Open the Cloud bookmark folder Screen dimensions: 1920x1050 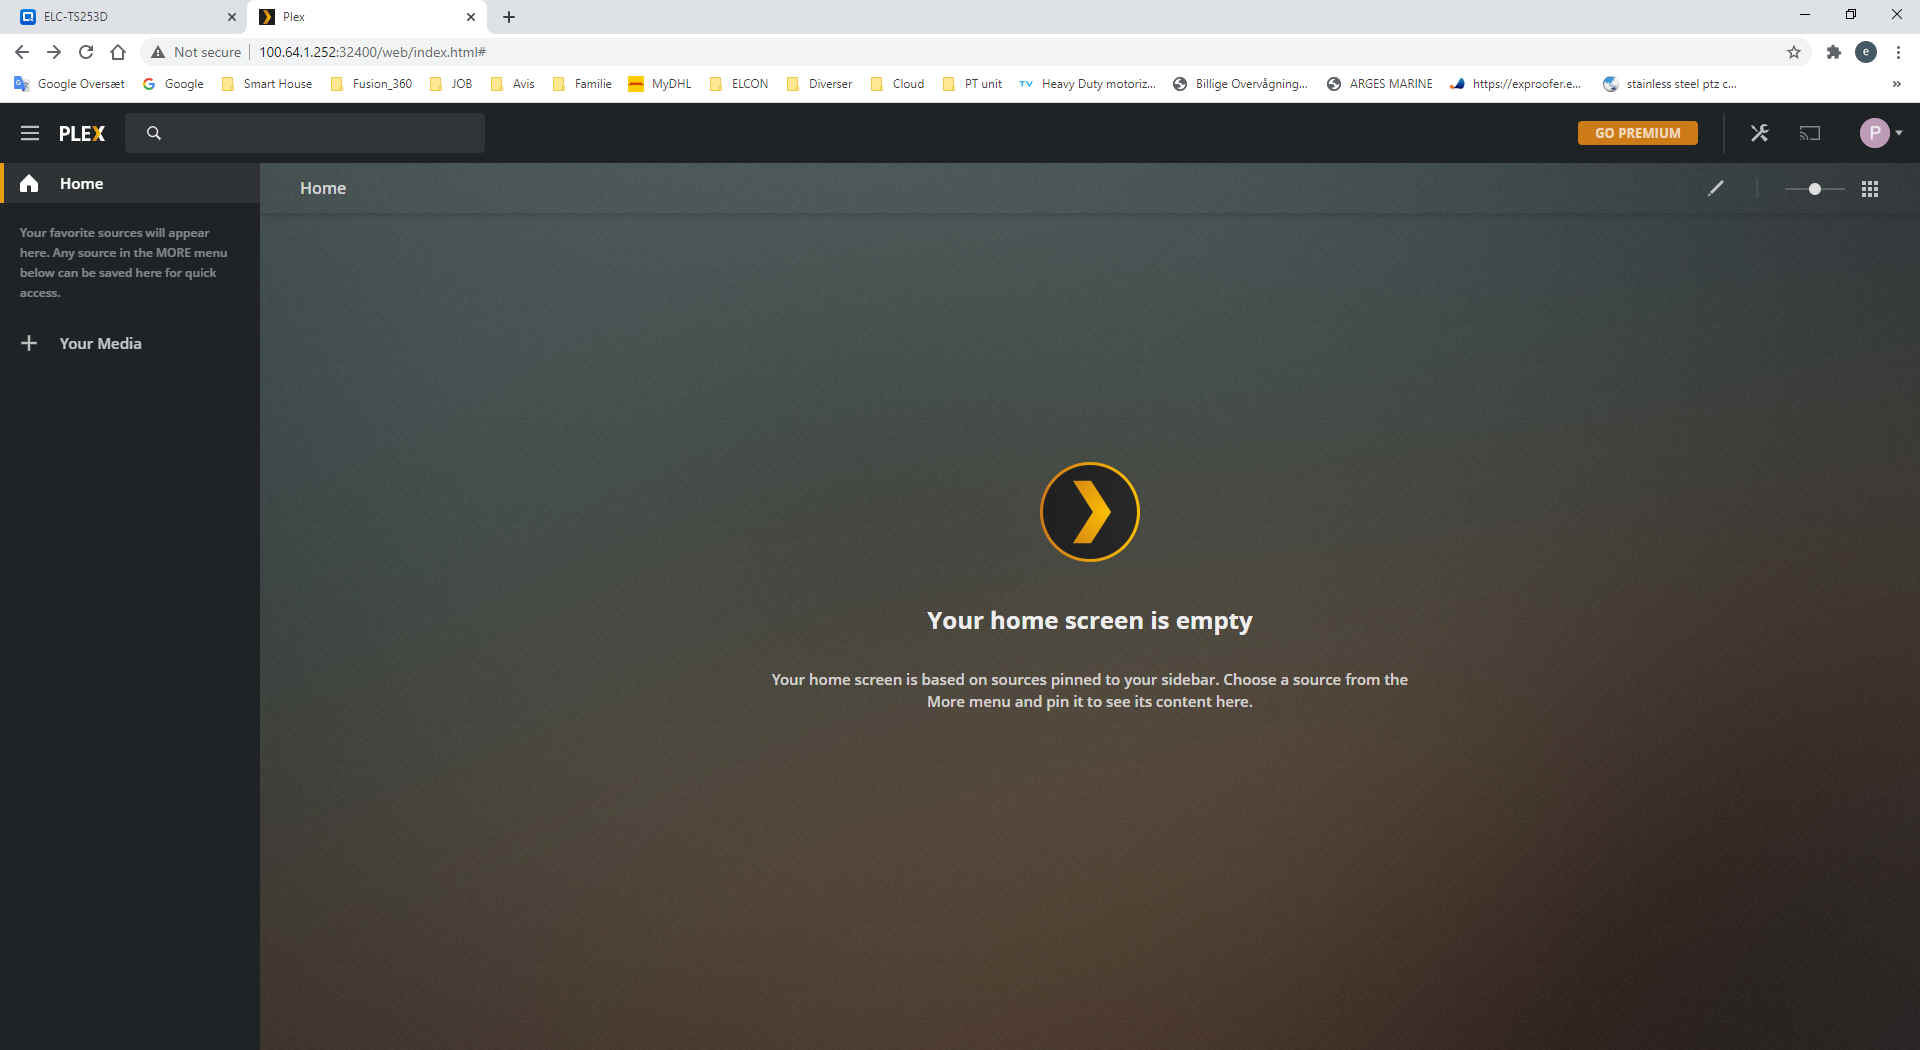tap(898, 84)
